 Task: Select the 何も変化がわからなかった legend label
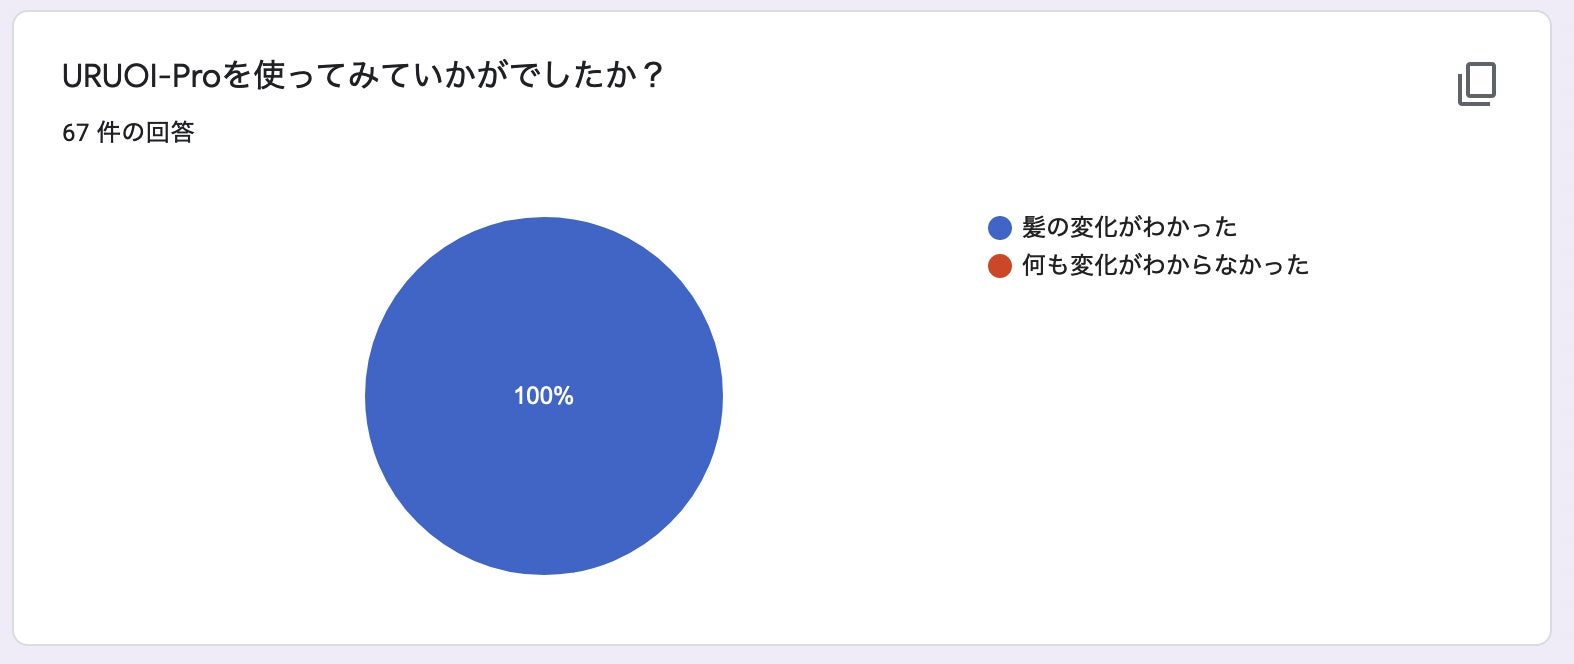point(1165,266)
